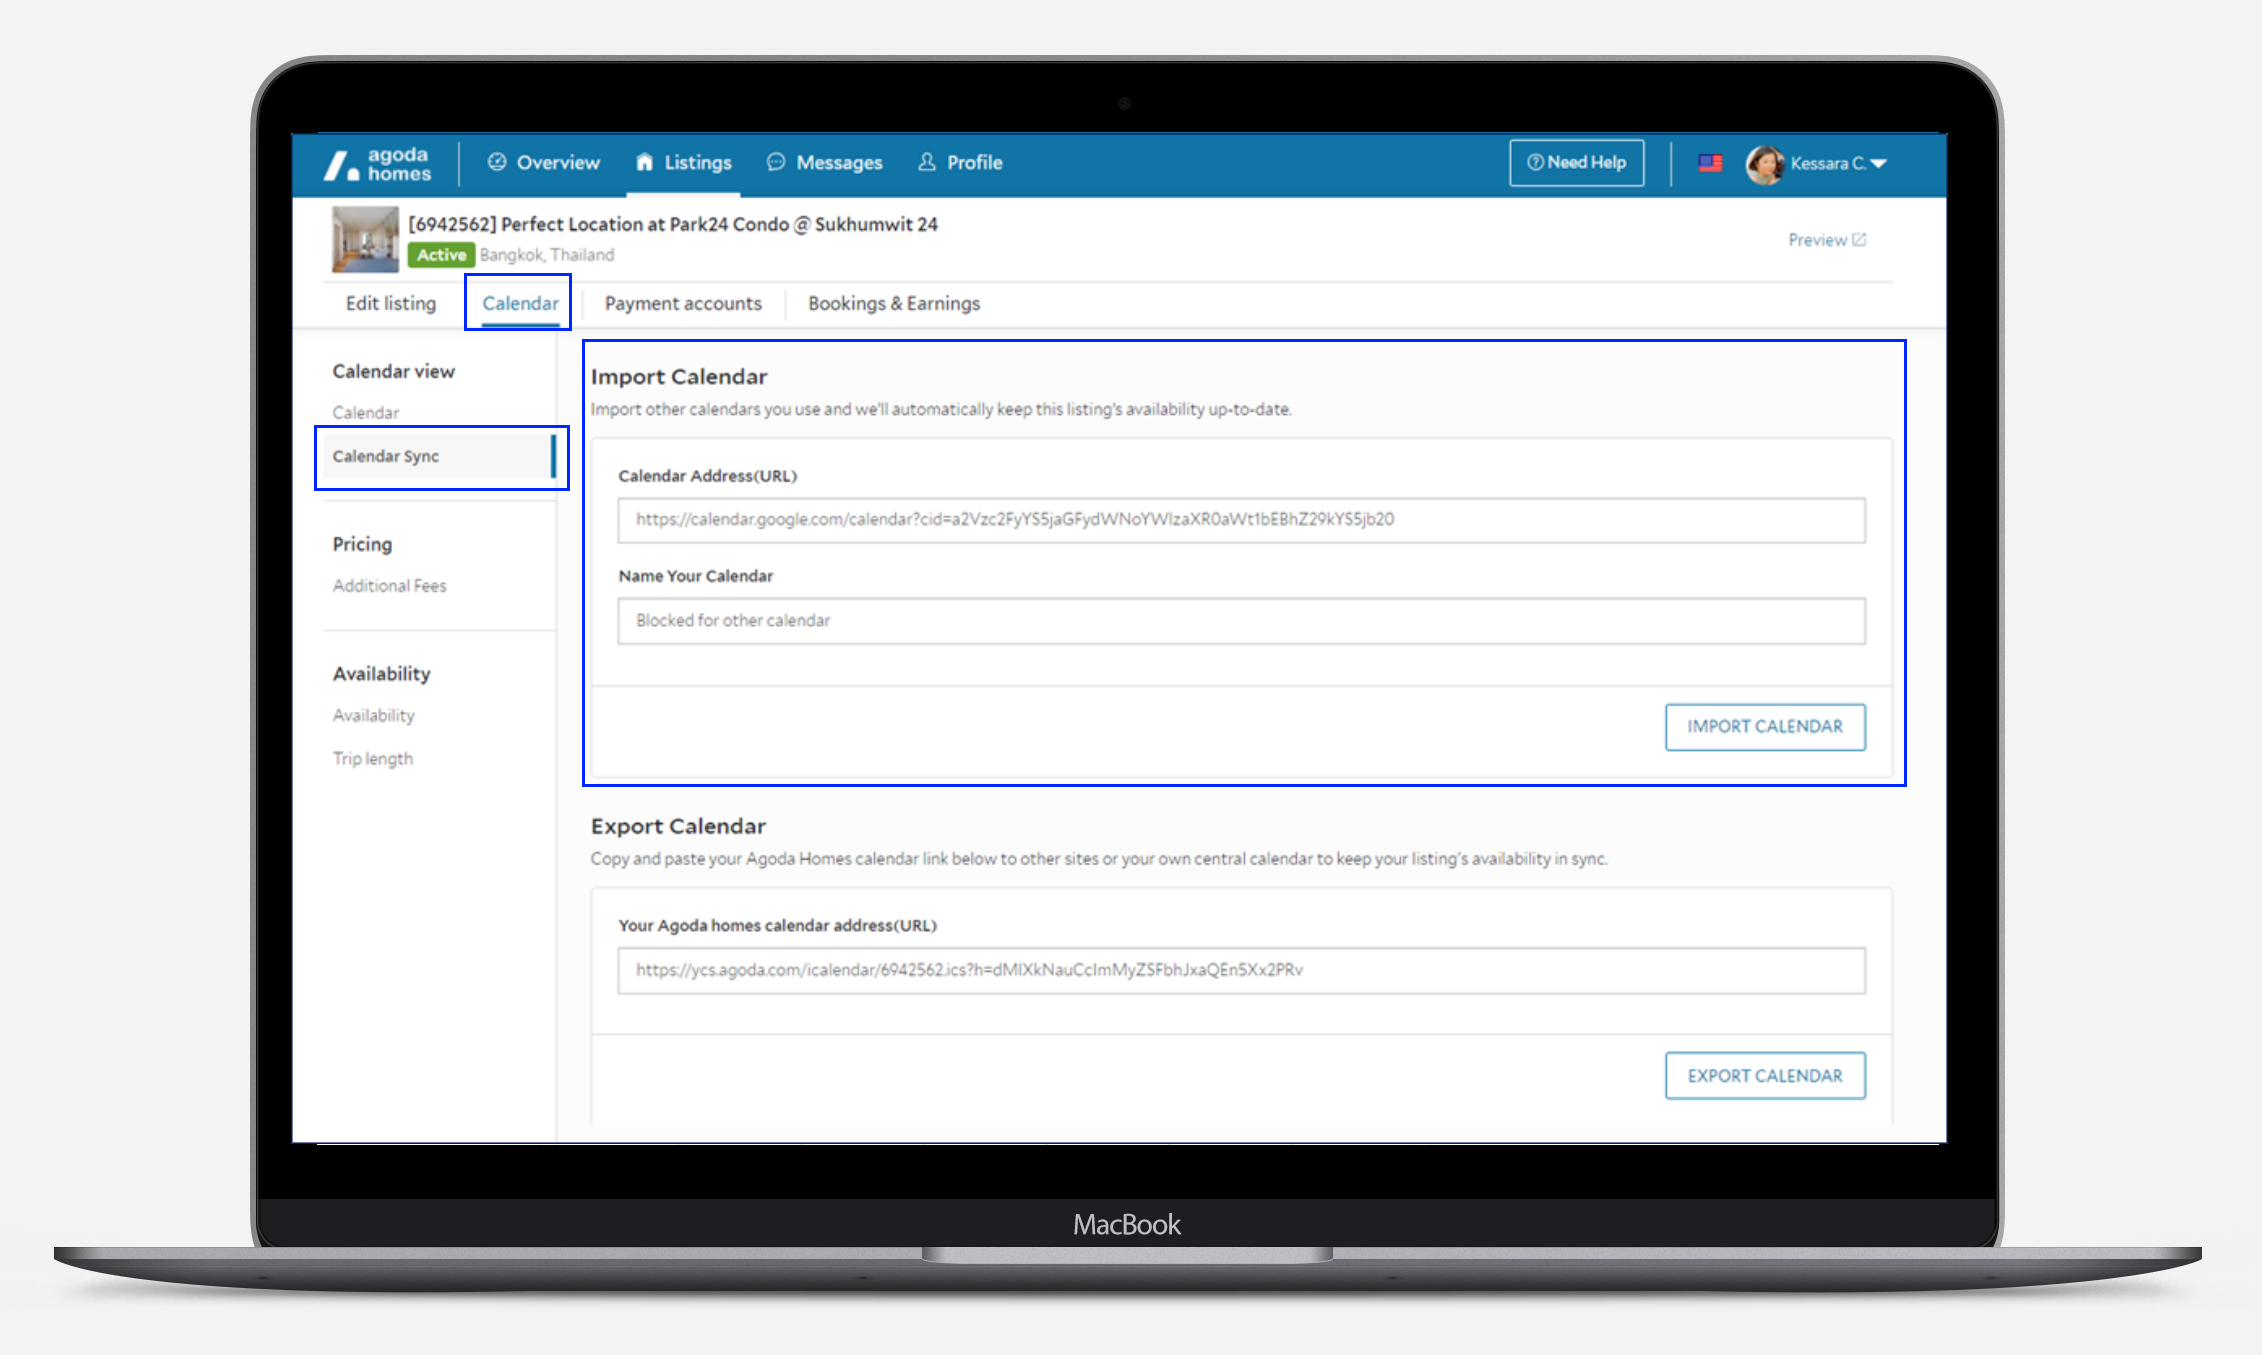Switch to the Edit listing tab
Screen dimensions: 2262x1355
391,304
